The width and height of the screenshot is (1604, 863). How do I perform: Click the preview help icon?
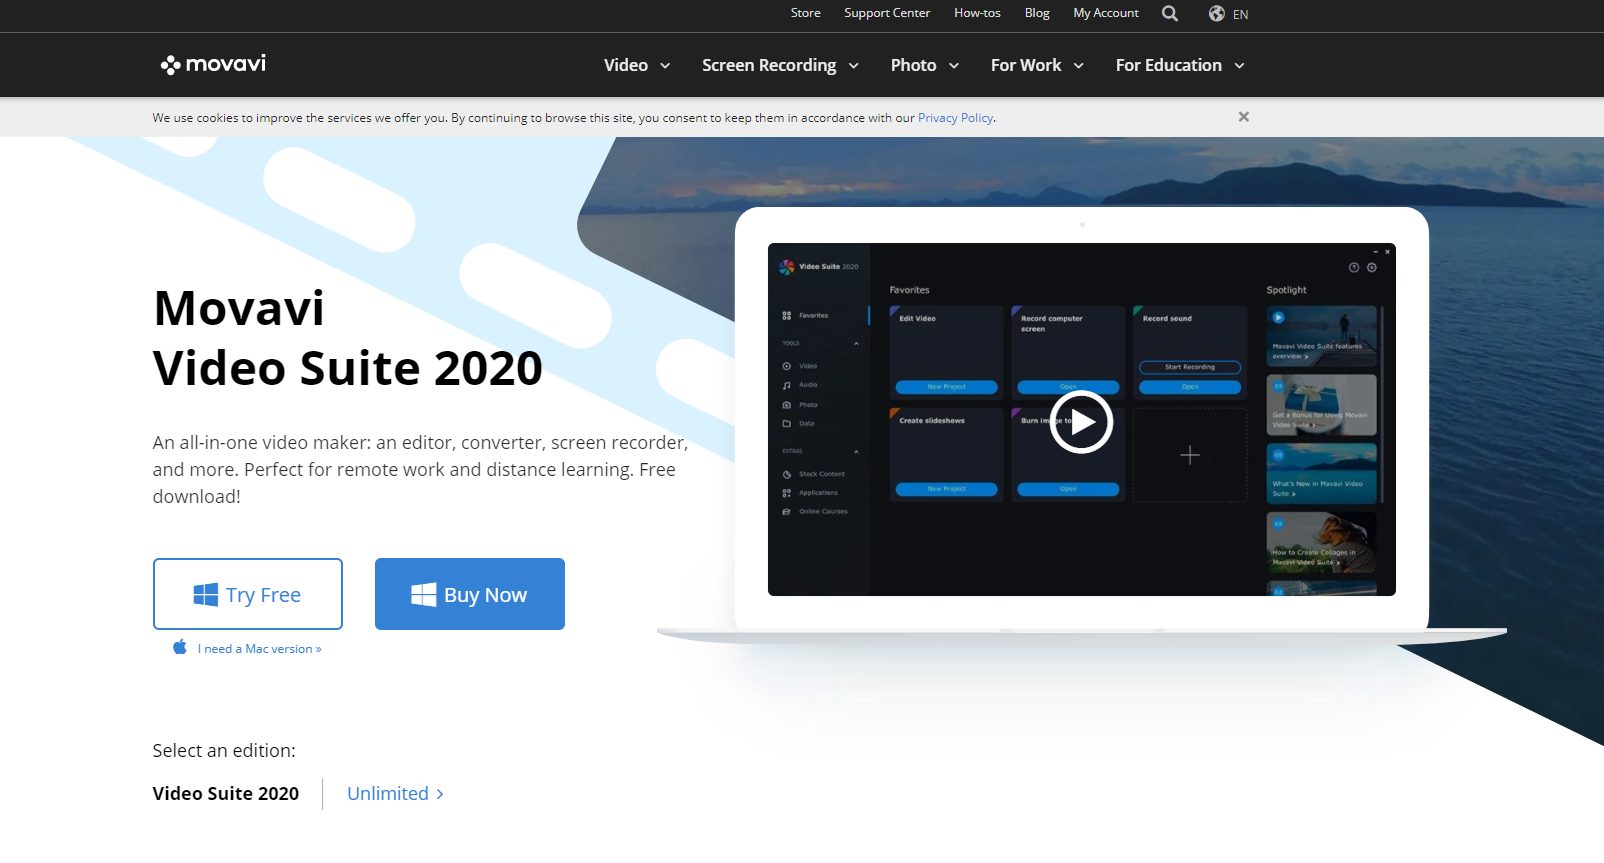pos(1354,267)
